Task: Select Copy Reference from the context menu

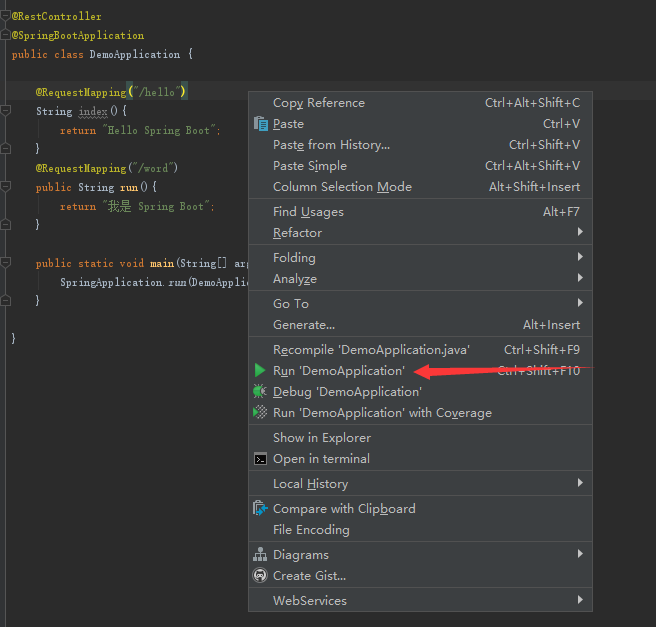Action: [x=319, y=103]
